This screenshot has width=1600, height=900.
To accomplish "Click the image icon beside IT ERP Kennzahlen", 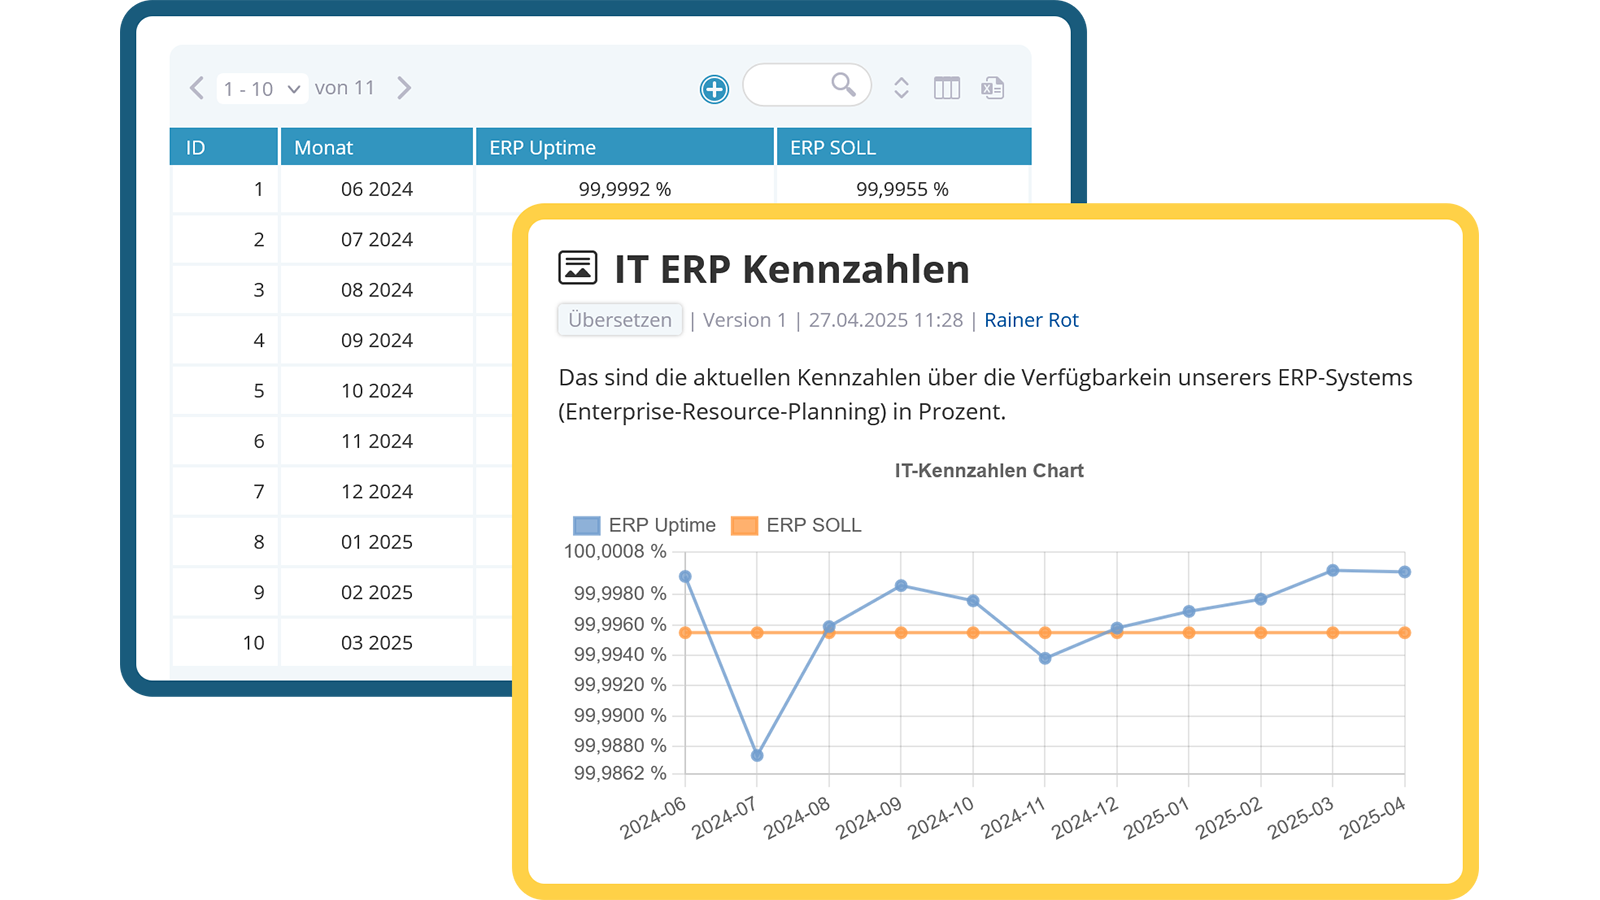I will (x=578, y=268).
